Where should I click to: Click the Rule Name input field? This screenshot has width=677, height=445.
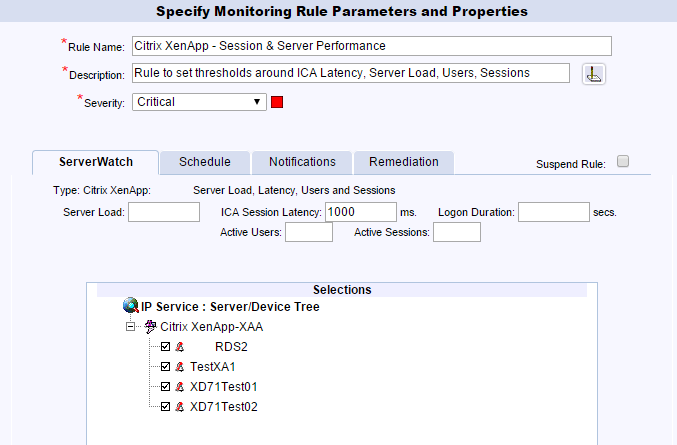[x=372, y=46]
